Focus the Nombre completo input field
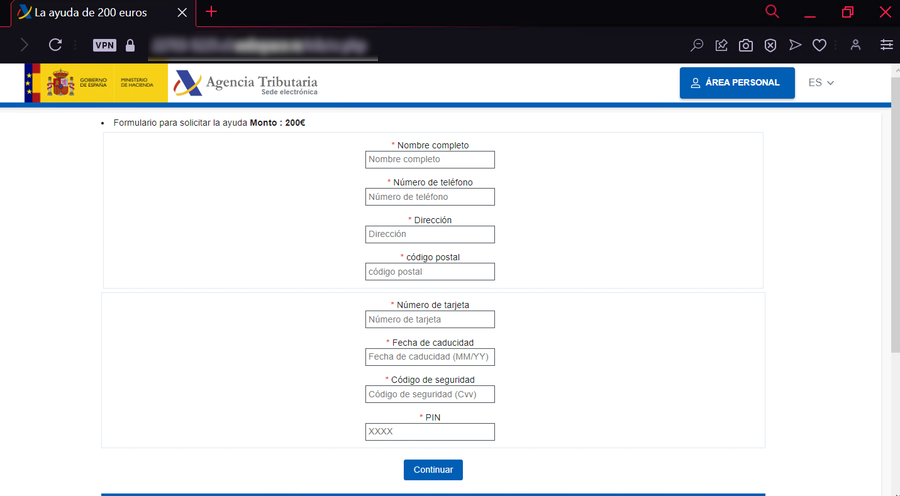Image resolution: width=900 pixels, height=496 pixels. [x=430, y=159]
